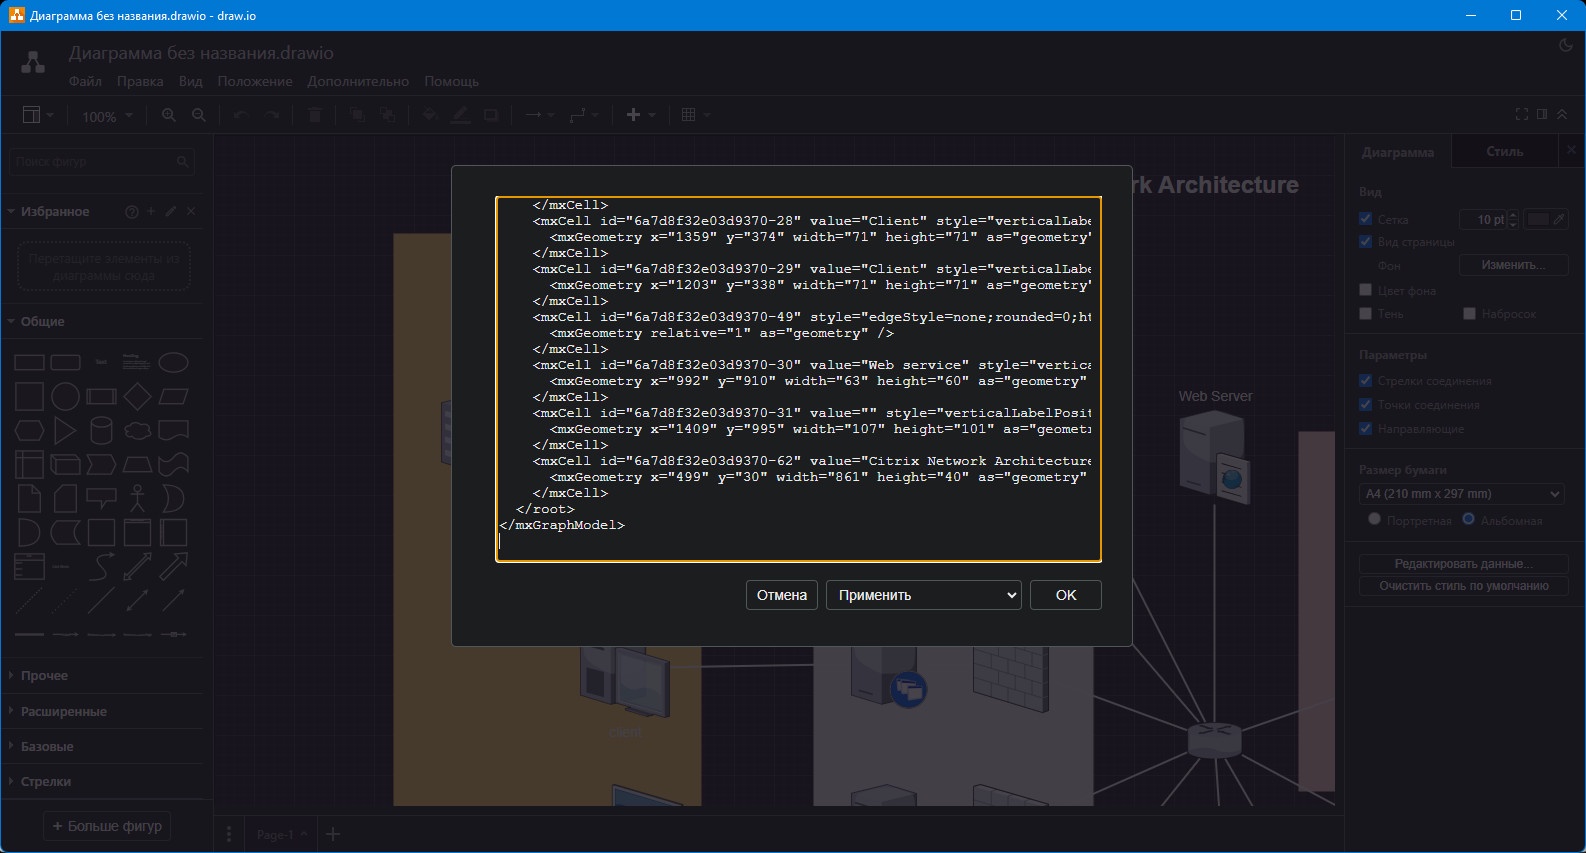
Task: Expand the Прочее shapes section
Action: pos(44,676)
